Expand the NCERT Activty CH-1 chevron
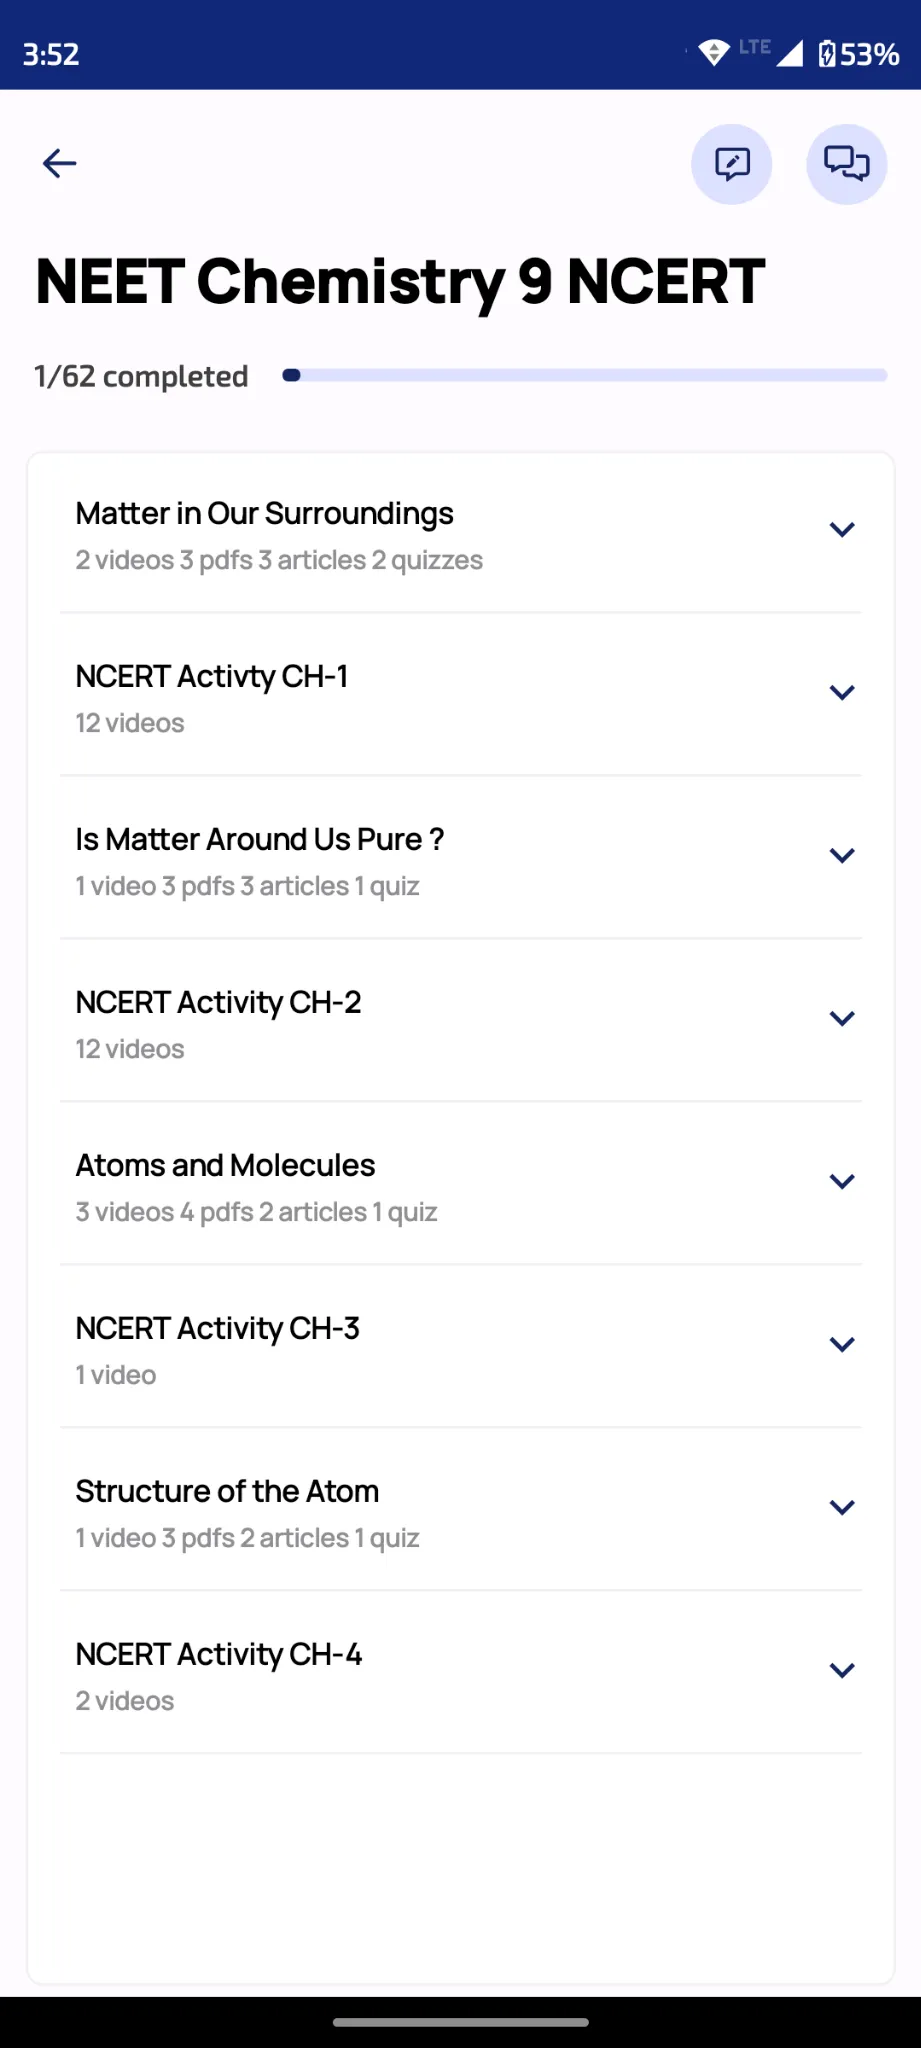 click(842, 693)
